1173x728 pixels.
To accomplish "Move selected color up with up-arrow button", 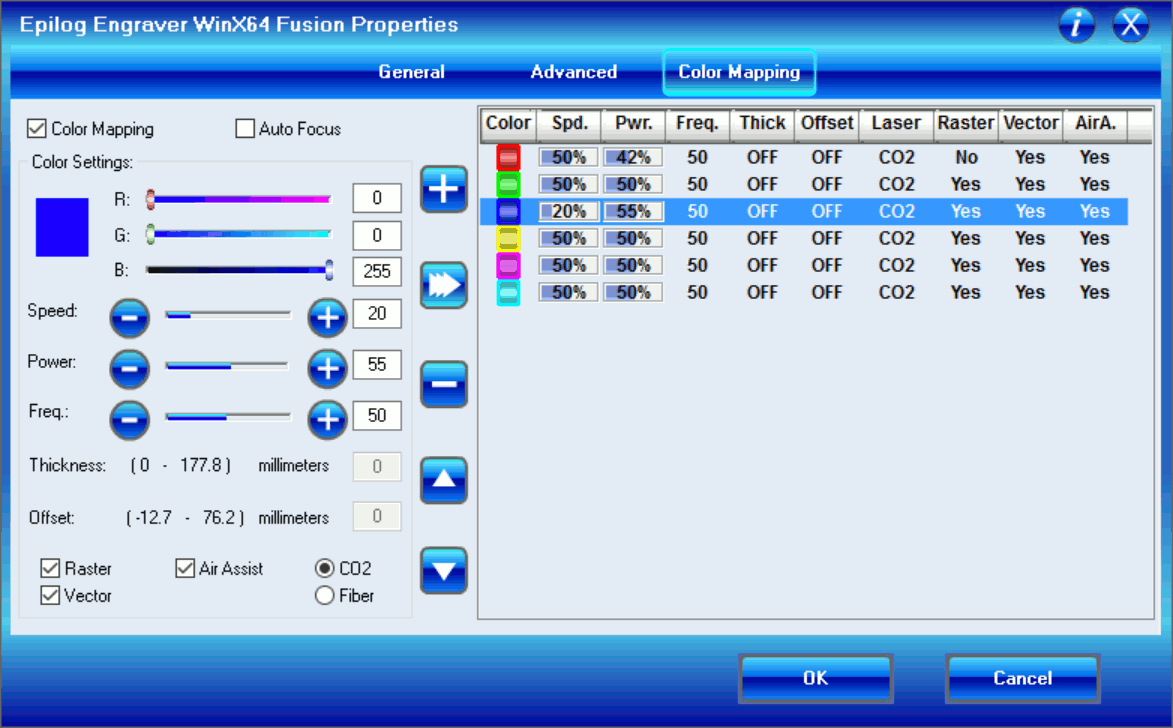I will [x=444, y=480].
